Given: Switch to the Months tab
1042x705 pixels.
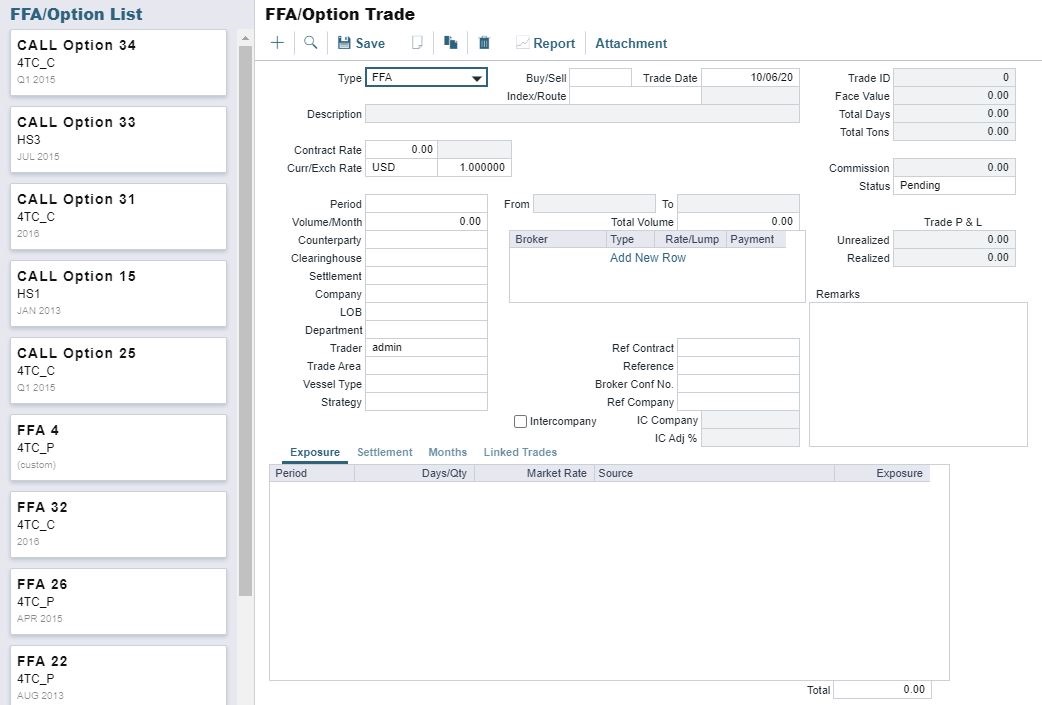Looking at the screenshot, I should pos(447,453).
